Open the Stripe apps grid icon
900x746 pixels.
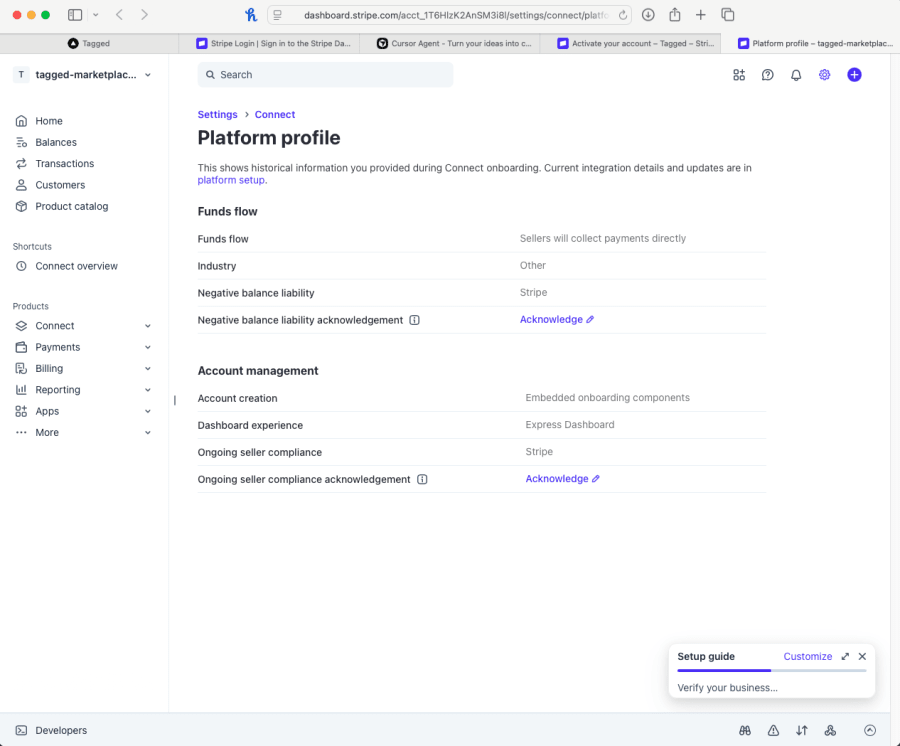coord(739,75)
